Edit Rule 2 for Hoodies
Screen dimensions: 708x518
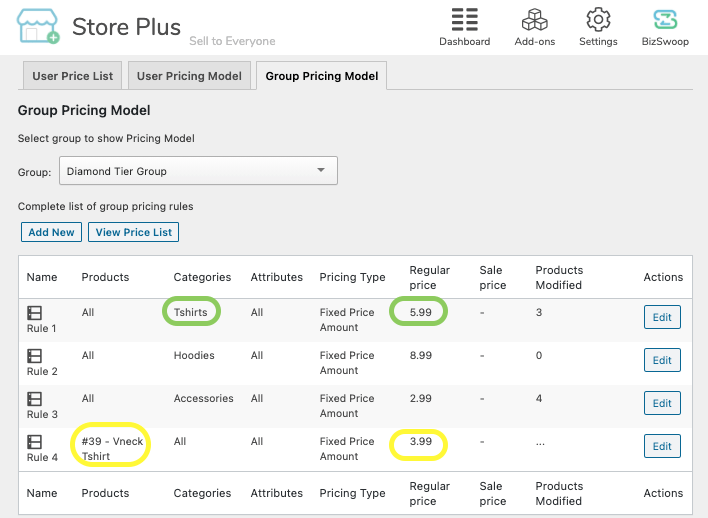[x=662, y=360]
